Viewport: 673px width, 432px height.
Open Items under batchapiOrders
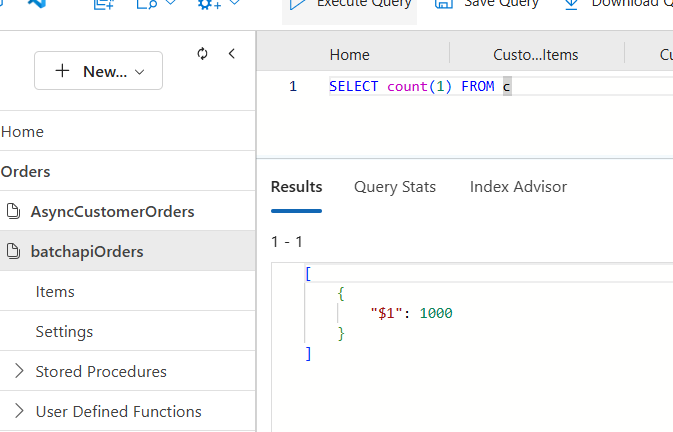[x=127, y=291]
